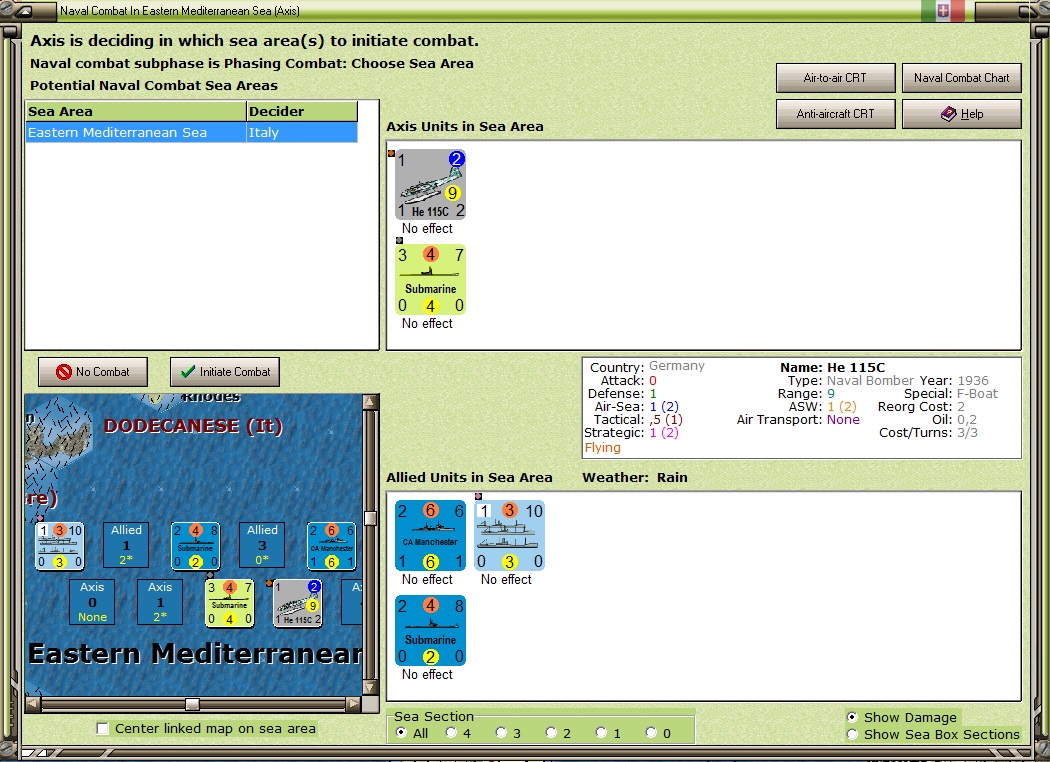
Task: Click the He 115C counter on the map
Action: 298,603
